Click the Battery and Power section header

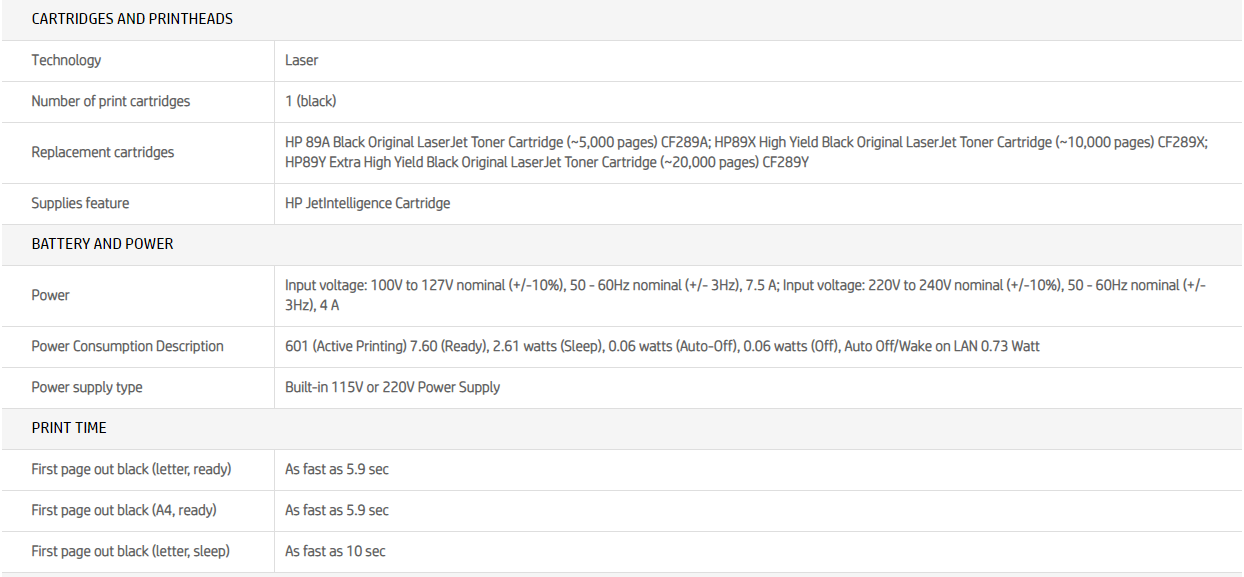102,244
